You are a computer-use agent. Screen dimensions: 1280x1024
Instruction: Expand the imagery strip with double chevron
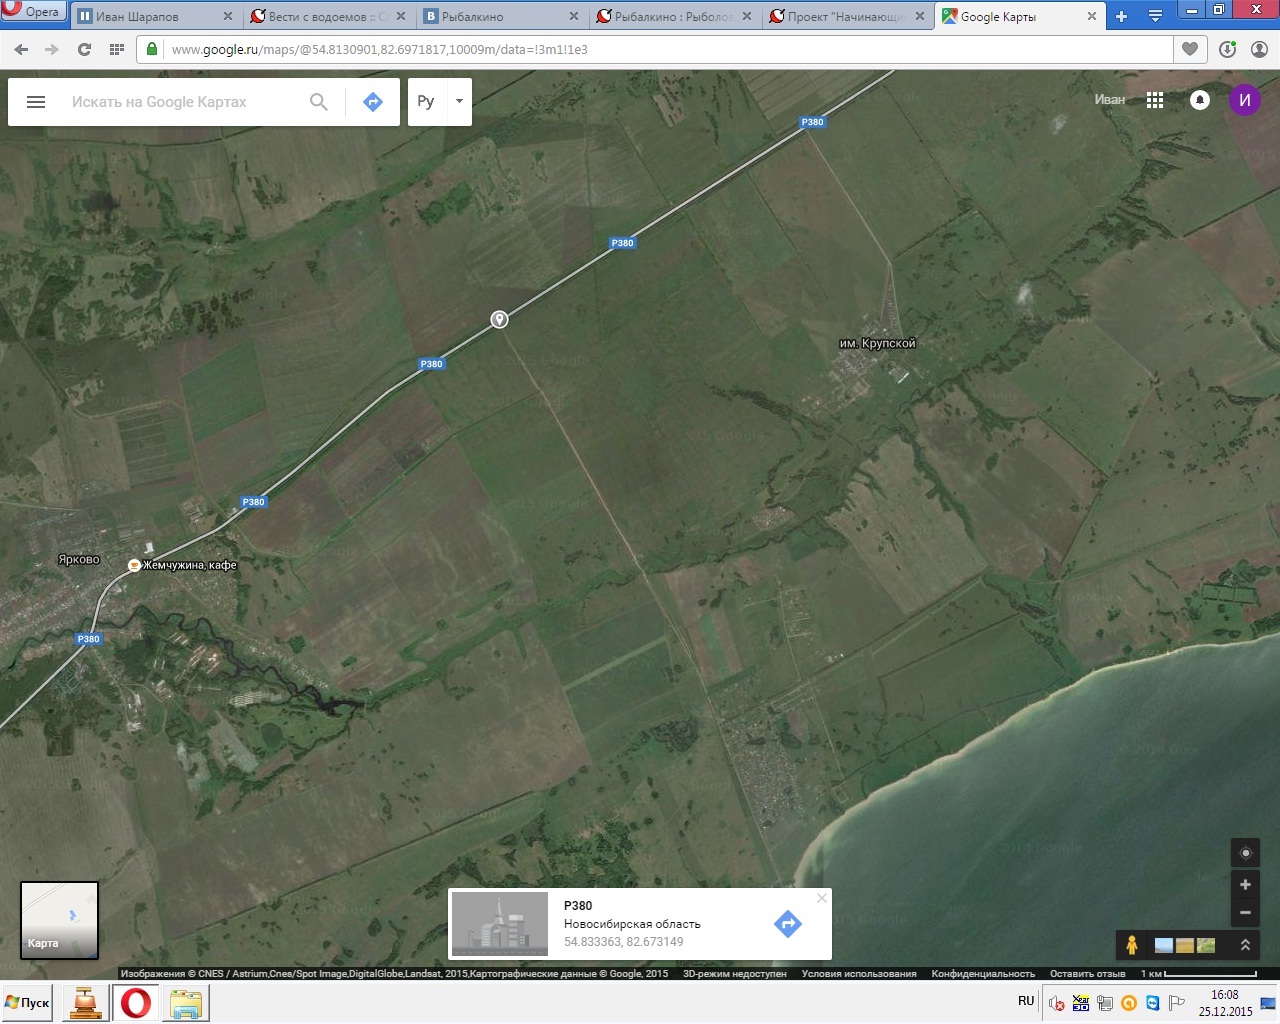1245,945
